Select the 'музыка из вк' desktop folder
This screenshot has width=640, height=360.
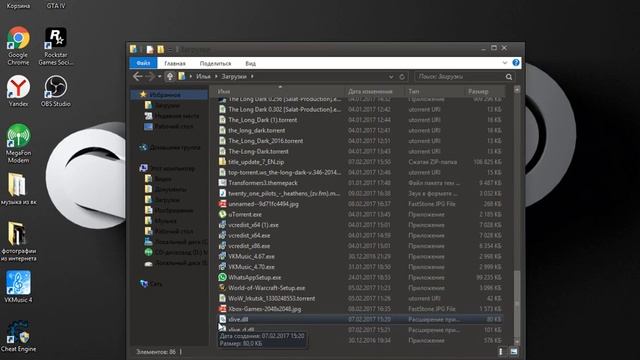tap(18, 189)
